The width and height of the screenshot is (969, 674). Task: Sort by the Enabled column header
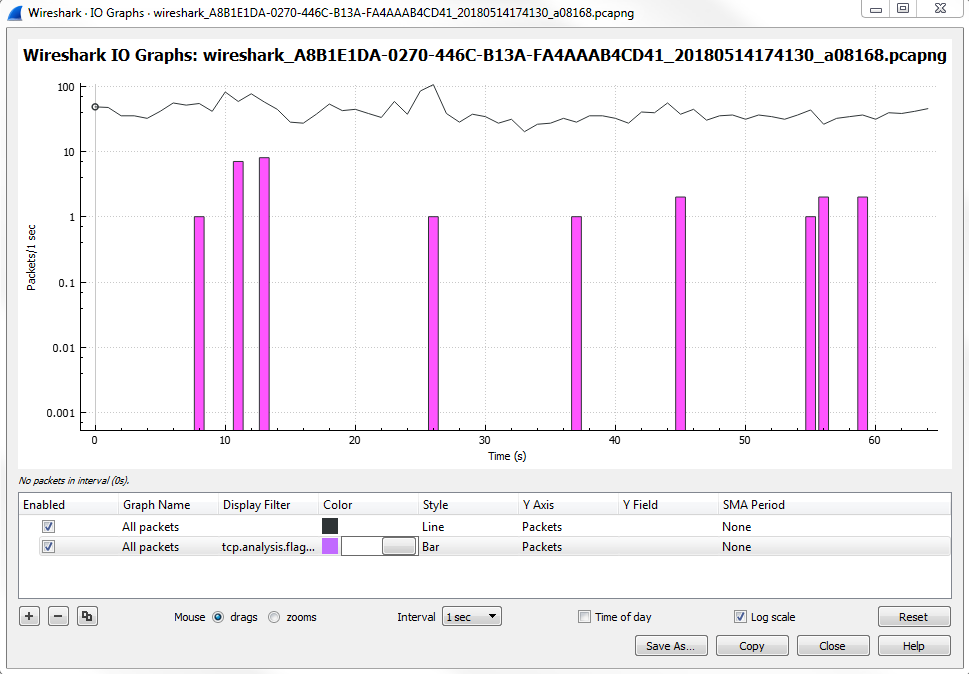pos(68,505)
